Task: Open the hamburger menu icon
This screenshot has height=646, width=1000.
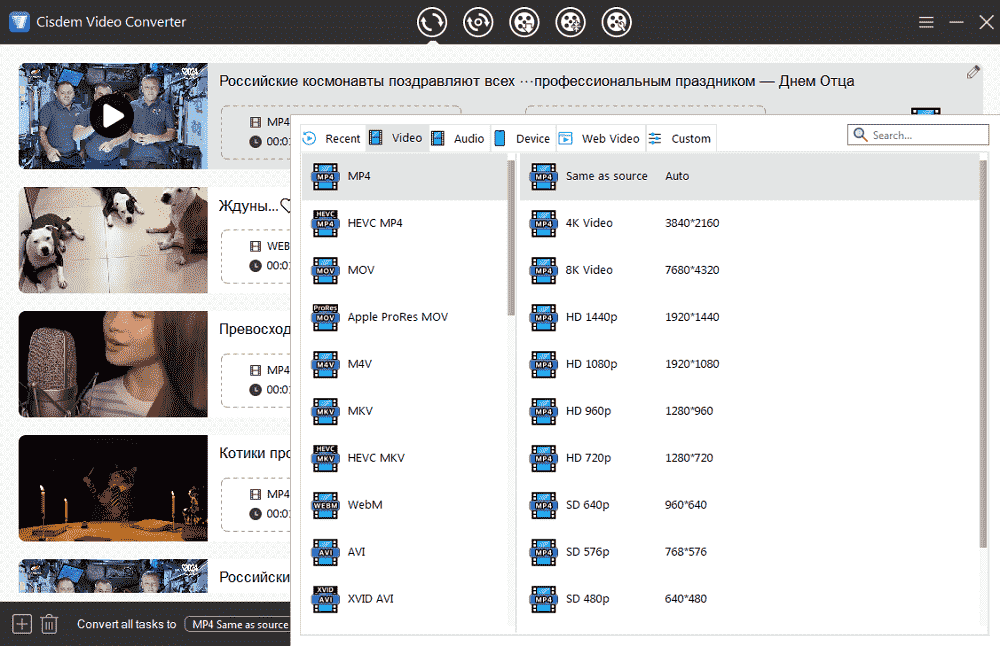Action: click(x=926, y=22)
